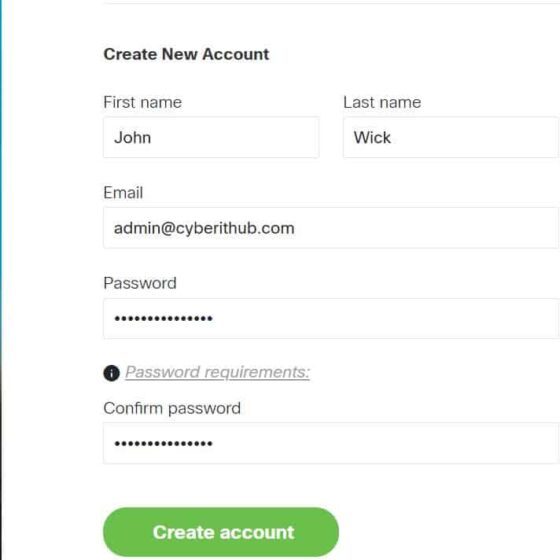Click the divider line above the heading
This screenshot has height=560, width=560.
tap(331, 2)
